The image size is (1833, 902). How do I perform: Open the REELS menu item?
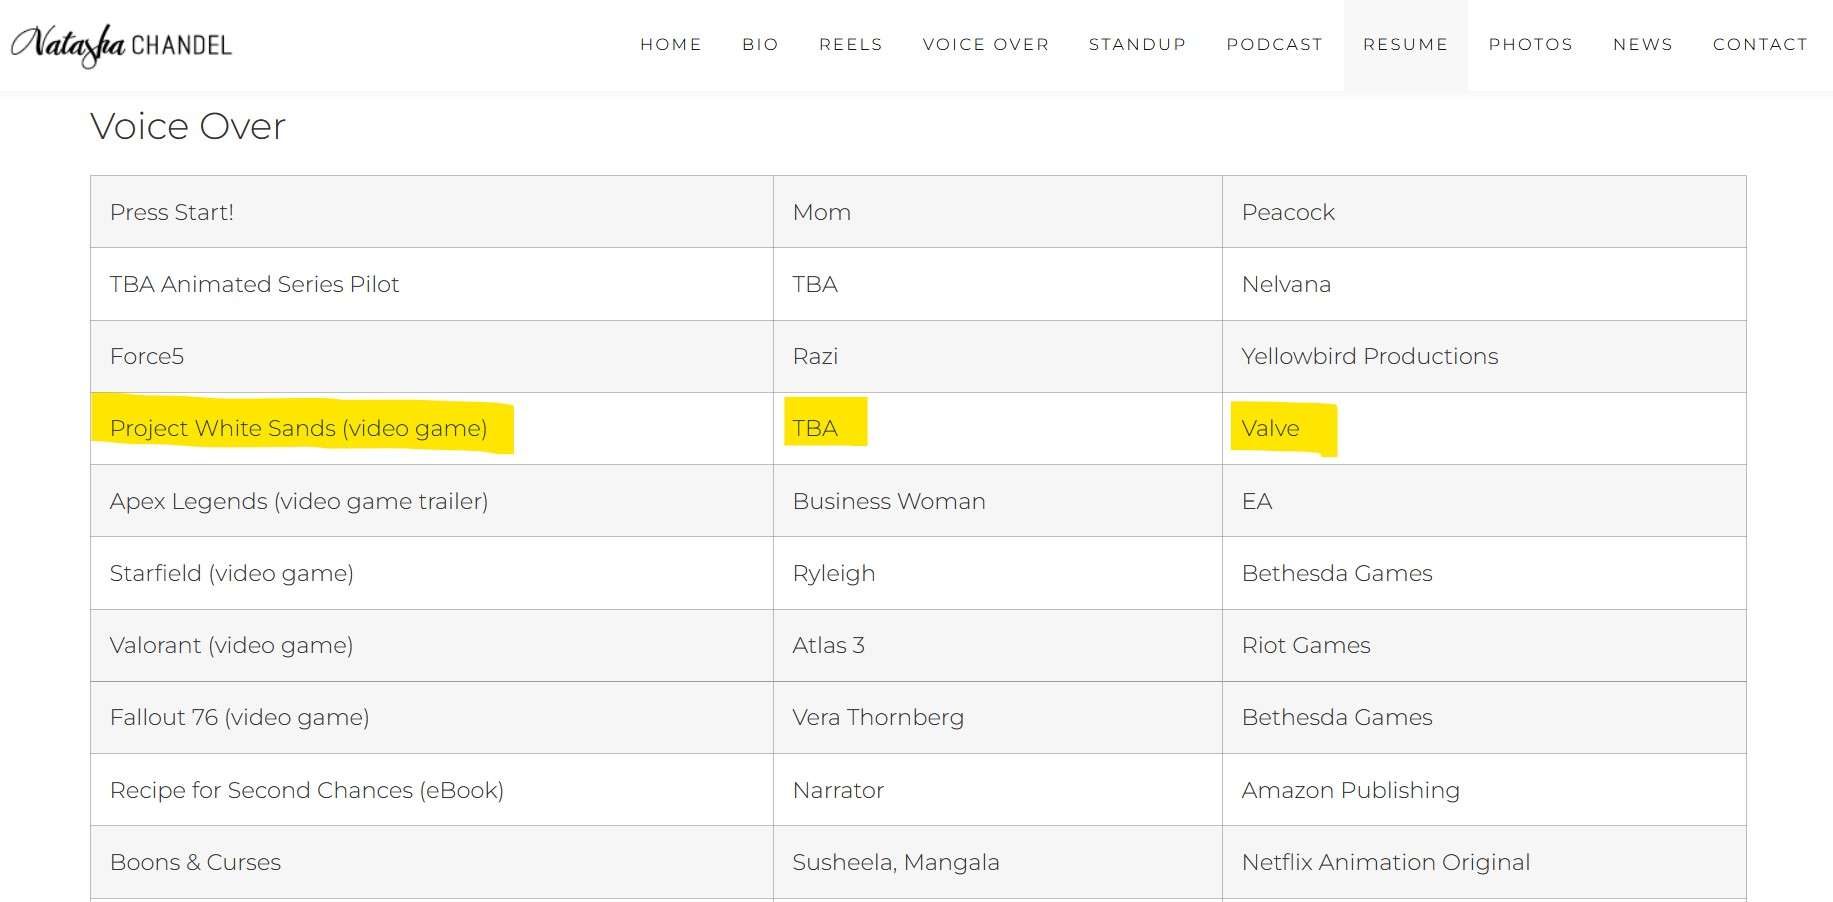[850, 45]
